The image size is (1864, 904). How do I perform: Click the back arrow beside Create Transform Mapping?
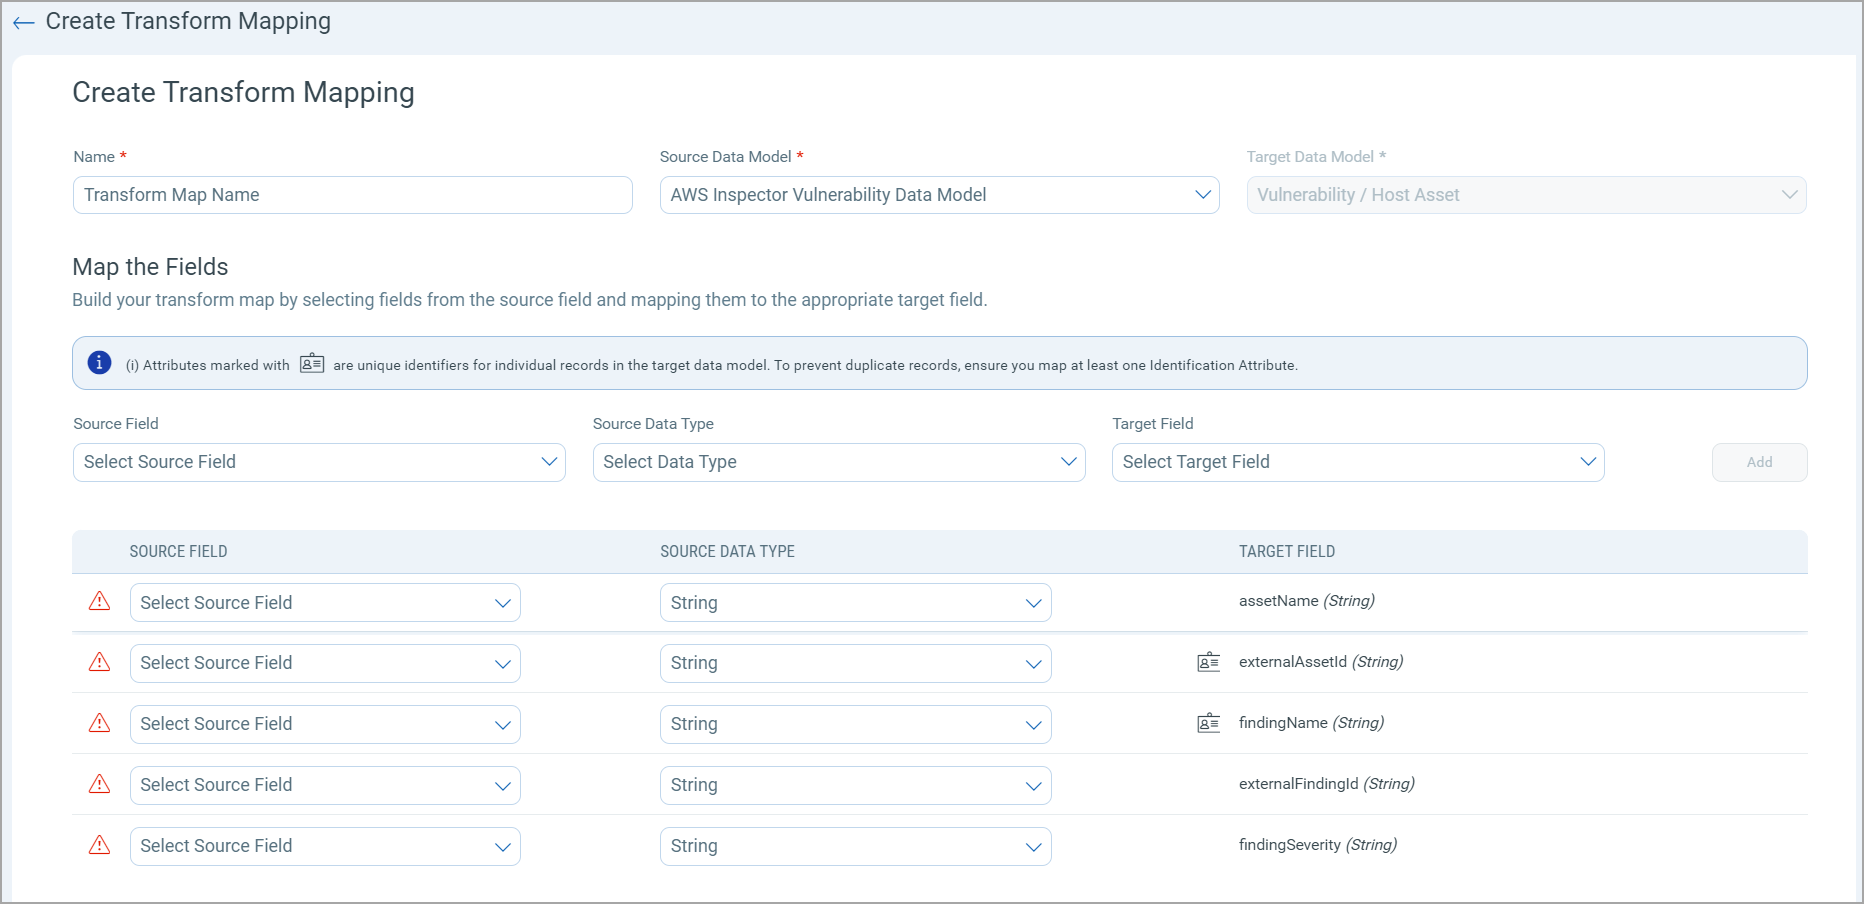24,22
